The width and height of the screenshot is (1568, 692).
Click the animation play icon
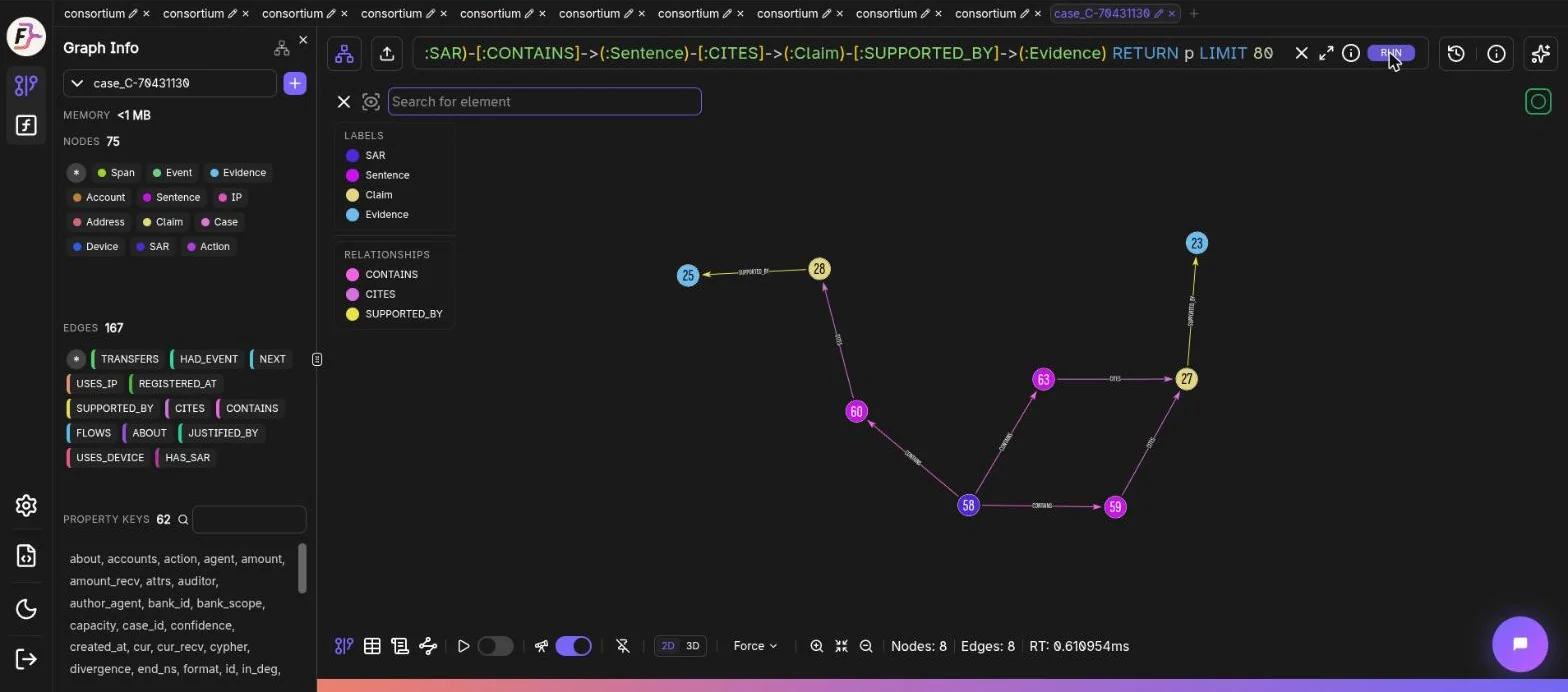pyautogui.click(x=463, y=646)
